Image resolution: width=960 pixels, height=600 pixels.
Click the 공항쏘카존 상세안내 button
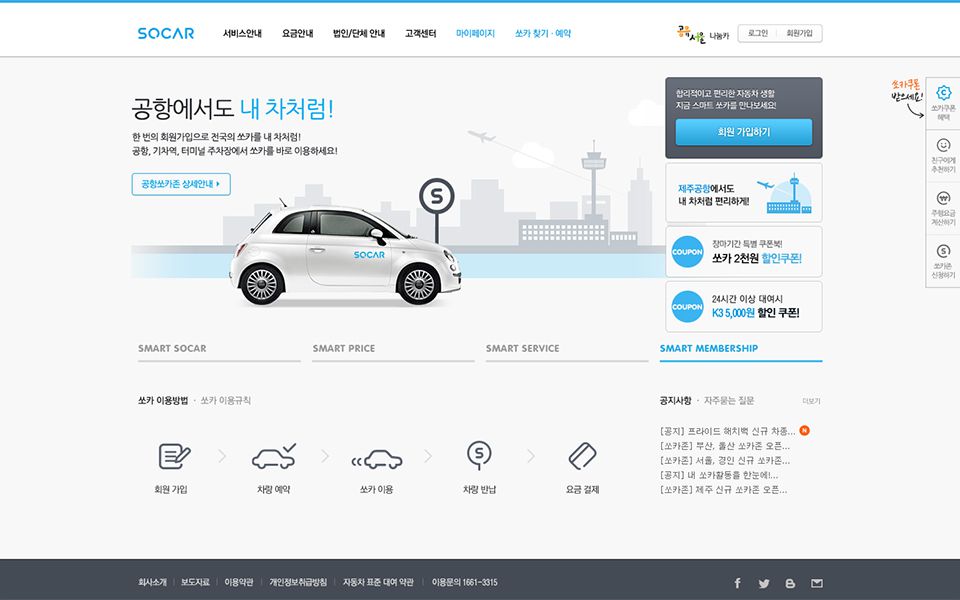(181, 184)
